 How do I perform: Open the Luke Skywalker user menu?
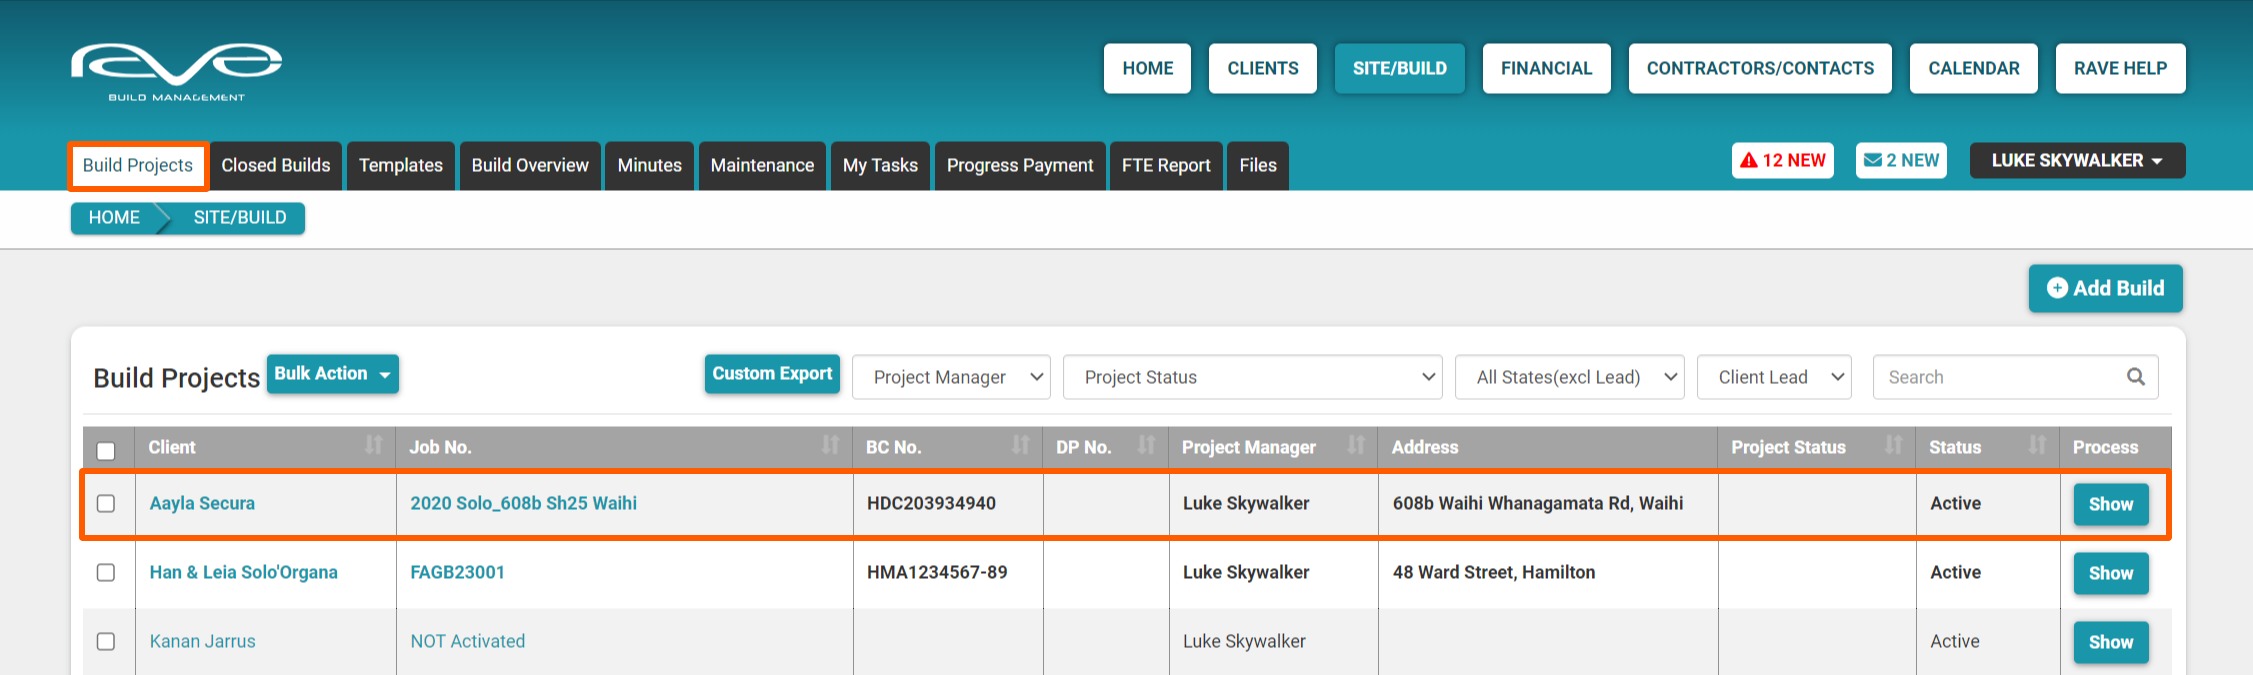pos(2077,160)
